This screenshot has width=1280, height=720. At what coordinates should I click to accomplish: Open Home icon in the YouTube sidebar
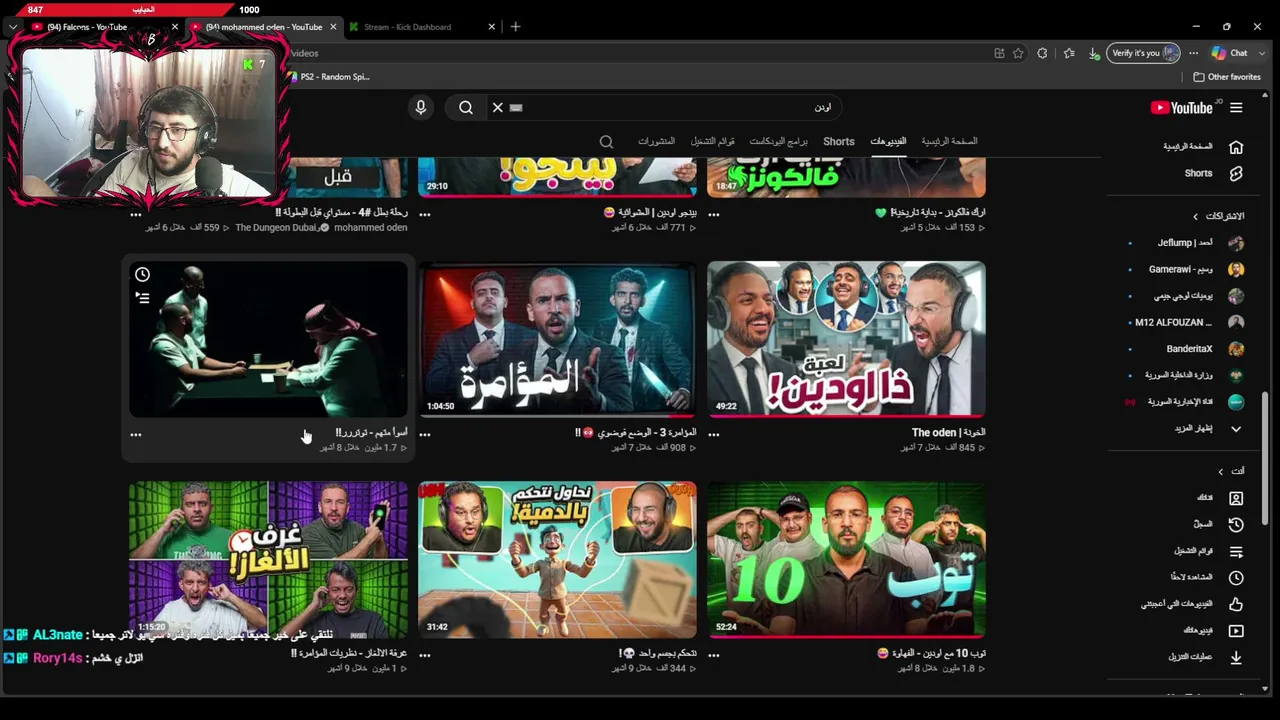click(x=1236, y=147)
